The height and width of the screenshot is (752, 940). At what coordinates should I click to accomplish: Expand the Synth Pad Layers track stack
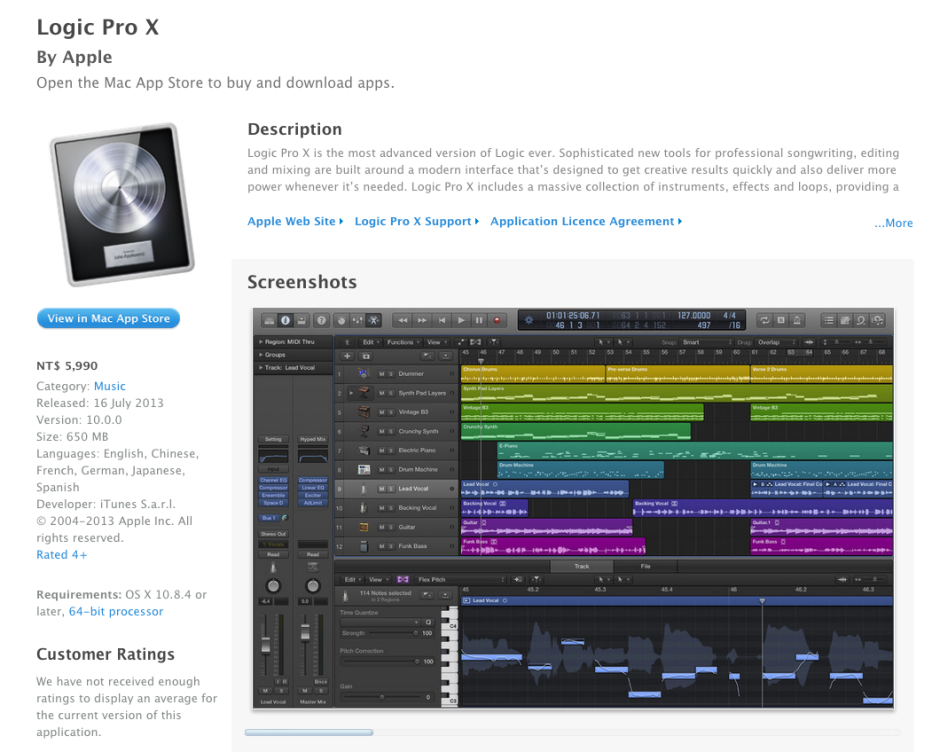tap(351, 393)
